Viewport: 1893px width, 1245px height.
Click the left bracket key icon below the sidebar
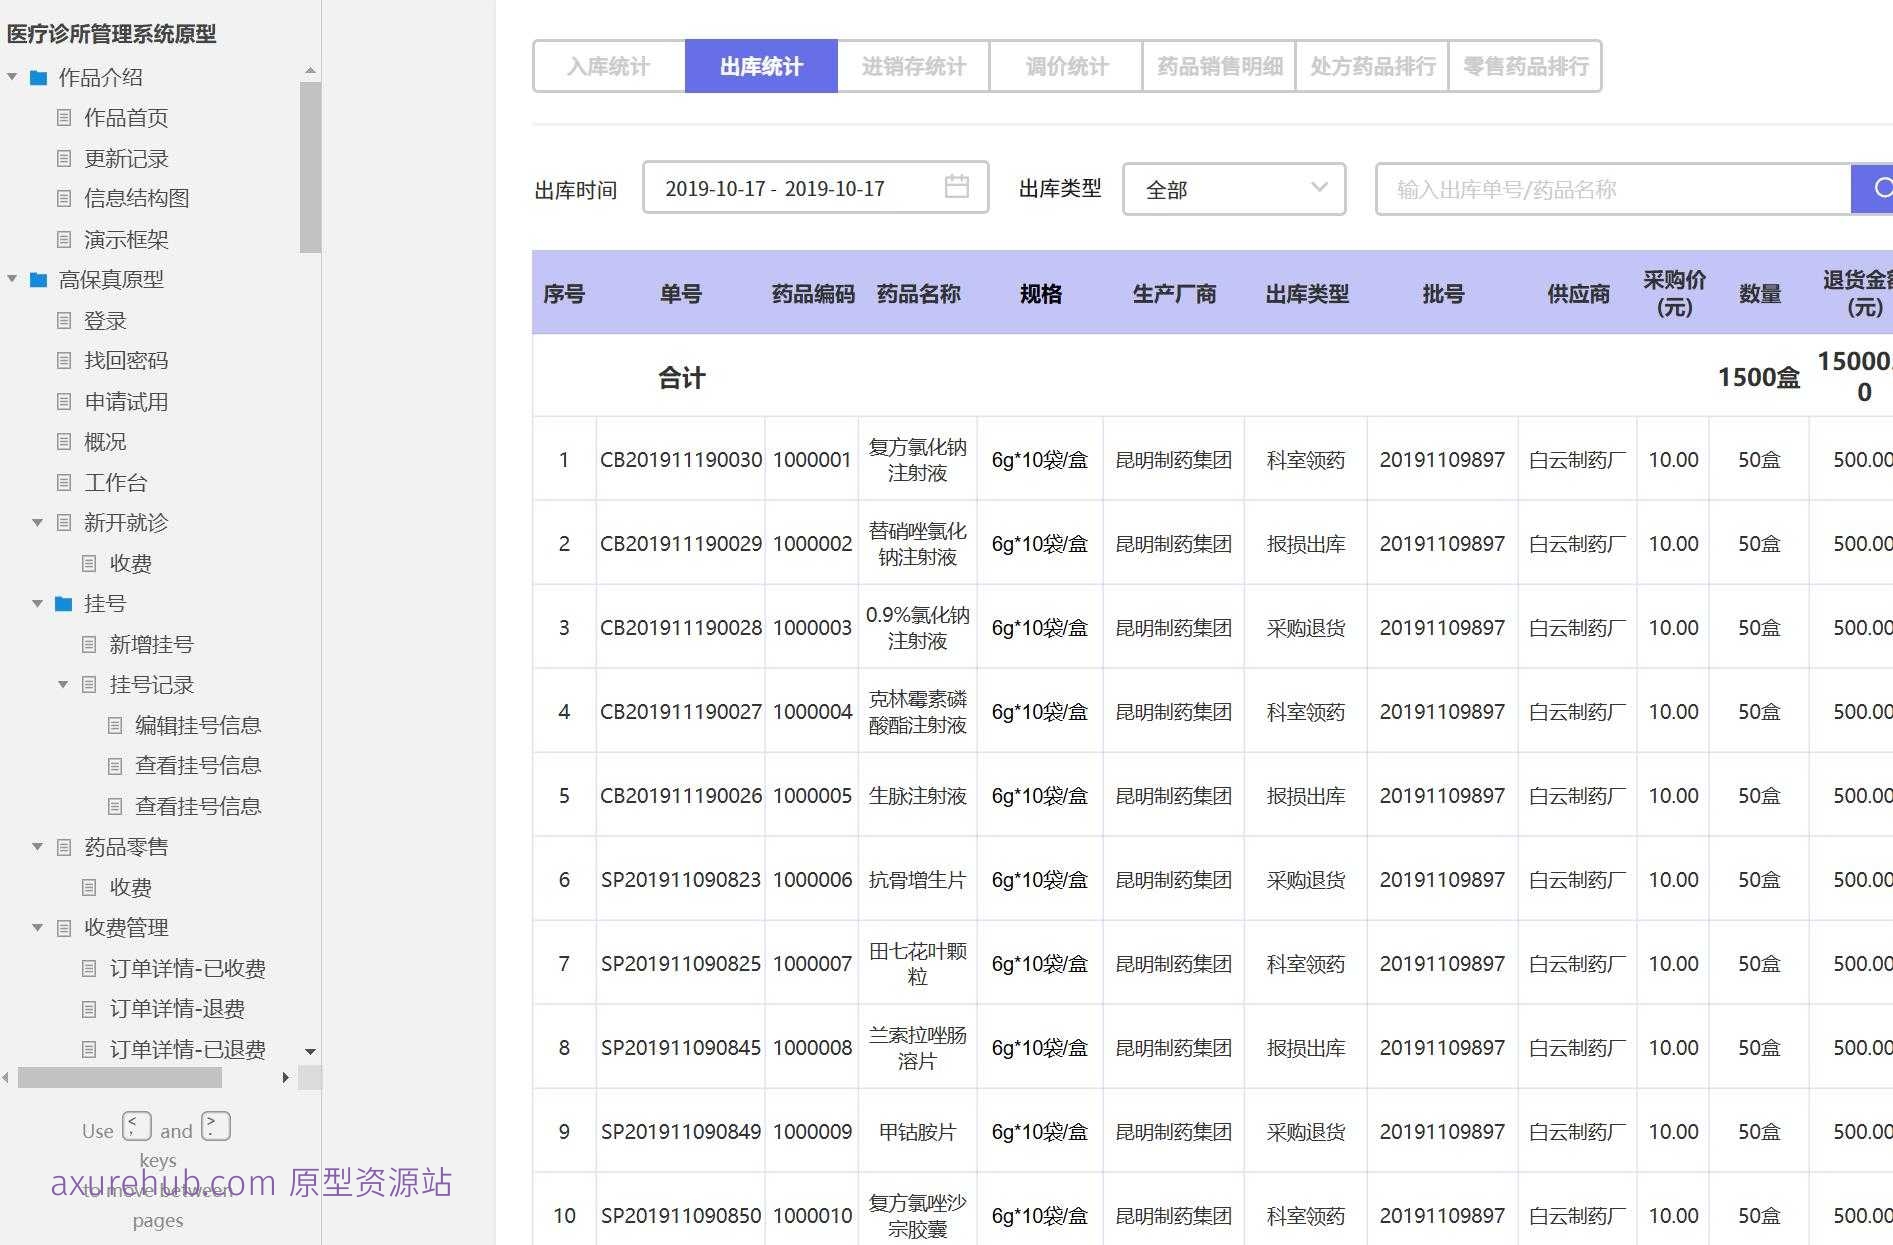[x=135, y=1126]
